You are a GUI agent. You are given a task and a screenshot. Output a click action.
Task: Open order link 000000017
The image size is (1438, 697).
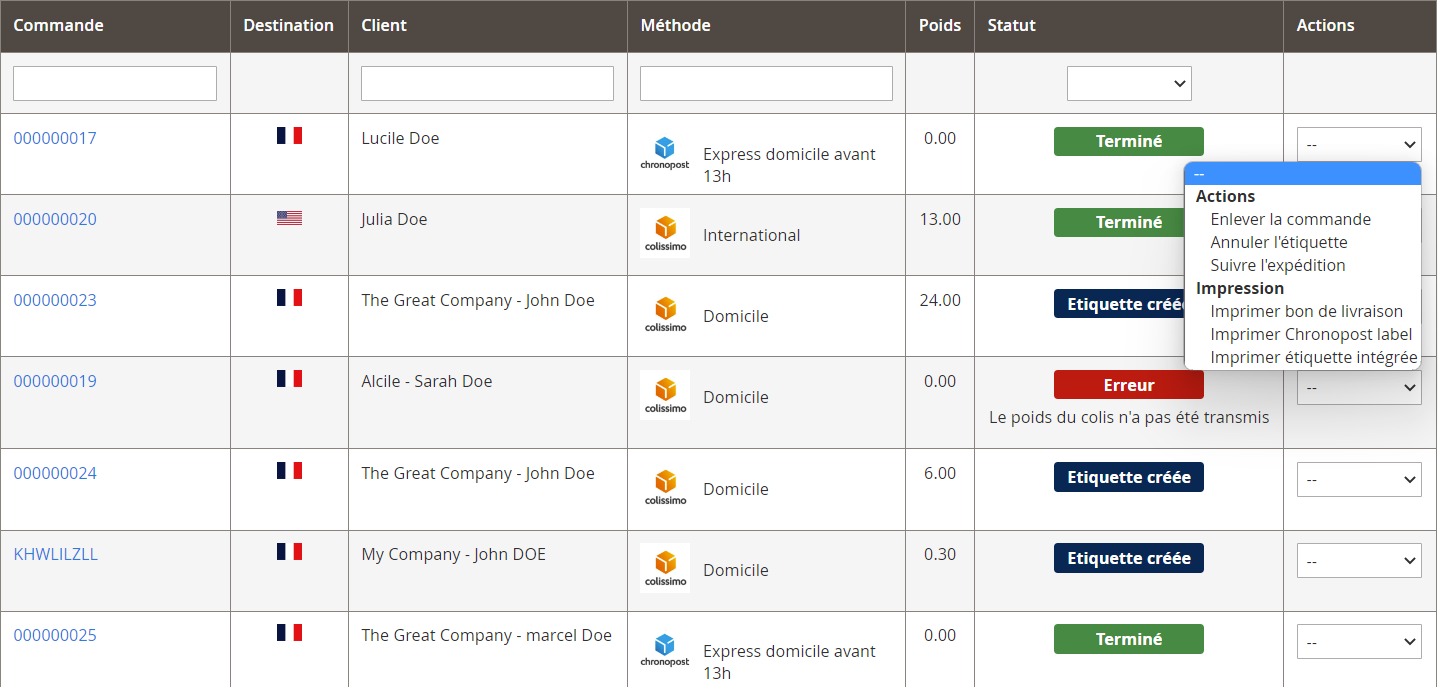[55, 138]
